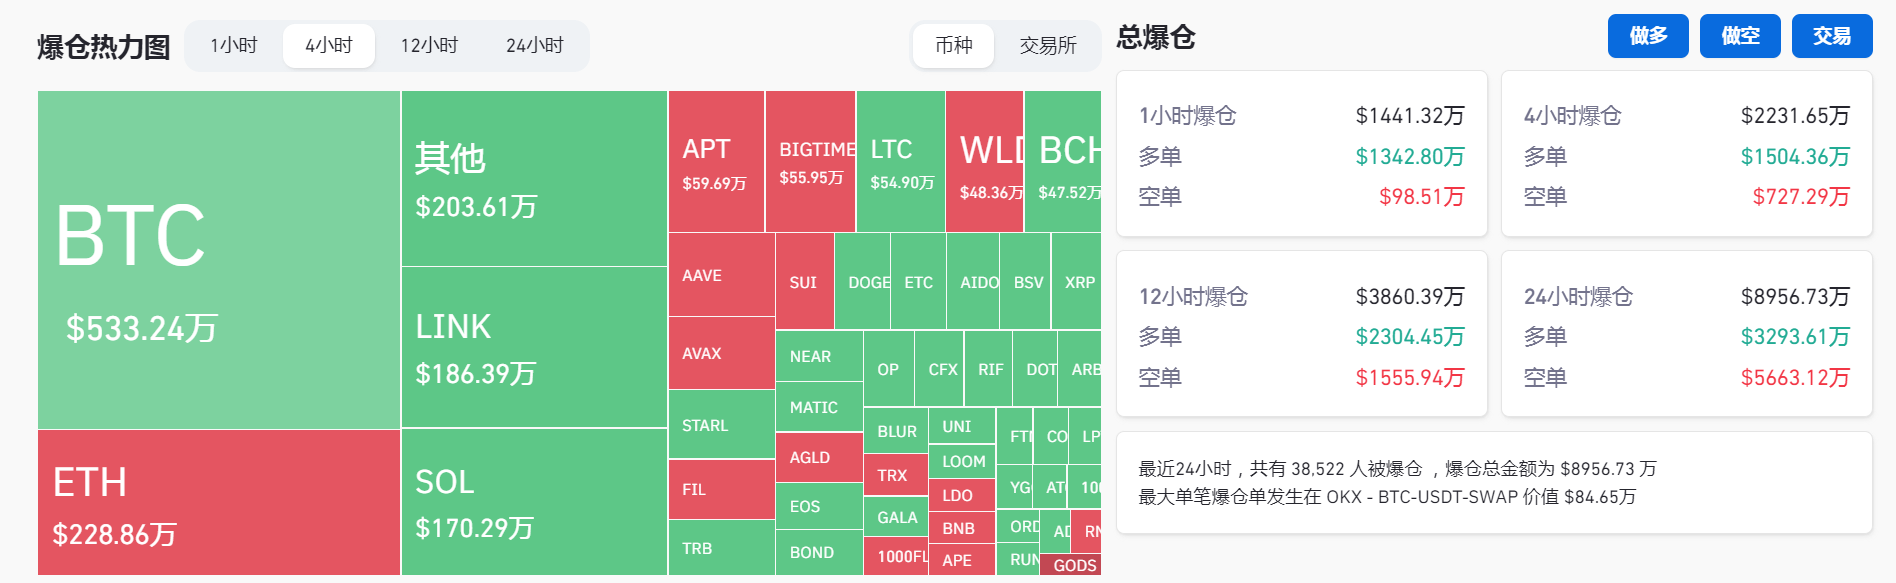Toggle view back to 币种 mode
Screen dimensions: 1896x583
coord(953,46)
